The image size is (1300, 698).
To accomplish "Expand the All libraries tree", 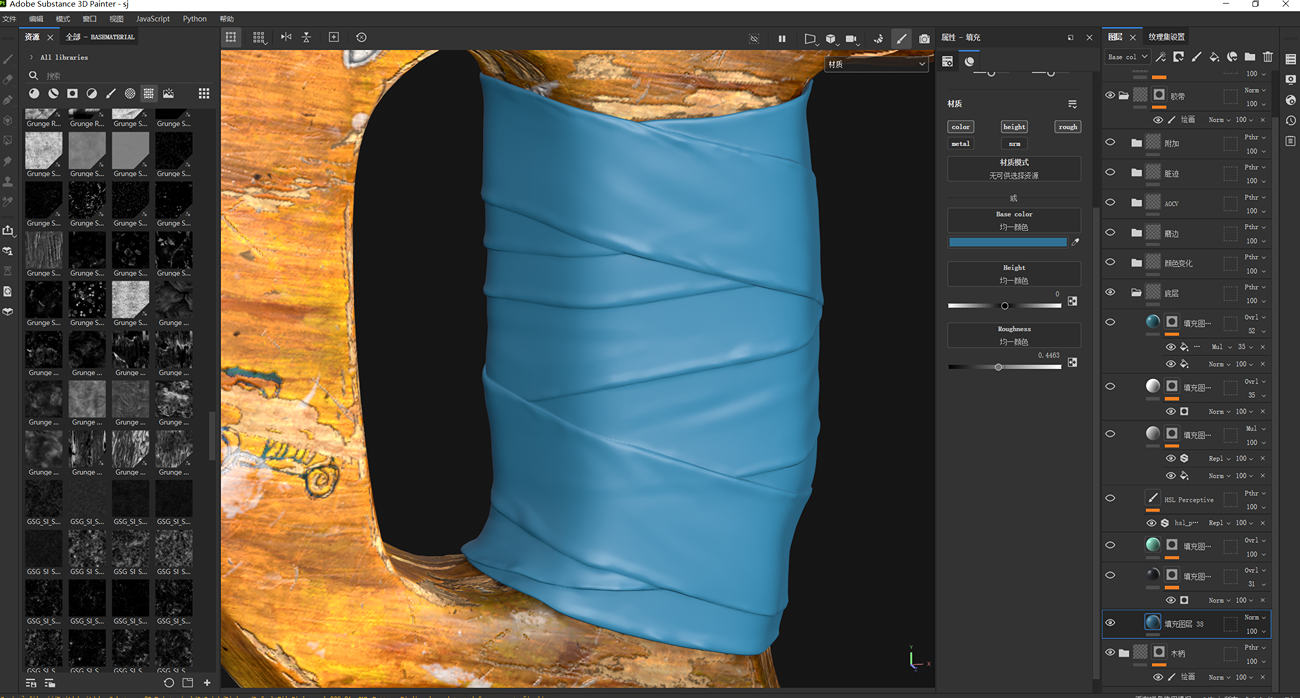I will tap(31, 57).
